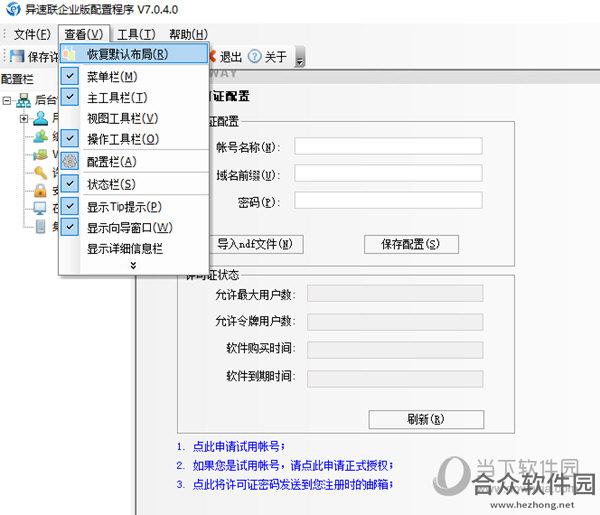
Task: Click the 软件购买时间 read-only field
Action: pos(395,350)
